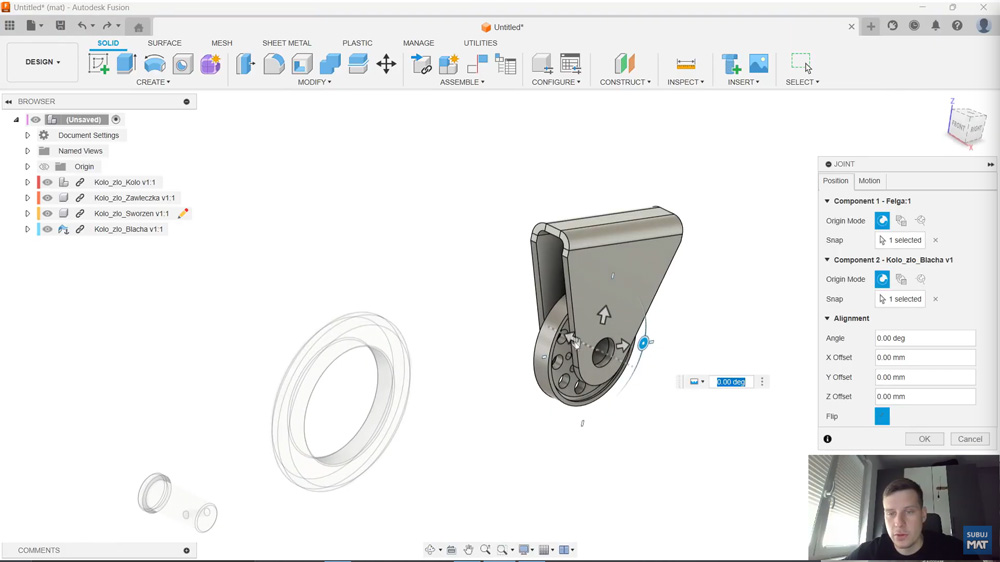Click the Move/Copy tool icon
This screenshot has width=1000, height=562.
(x=386, y=64)
